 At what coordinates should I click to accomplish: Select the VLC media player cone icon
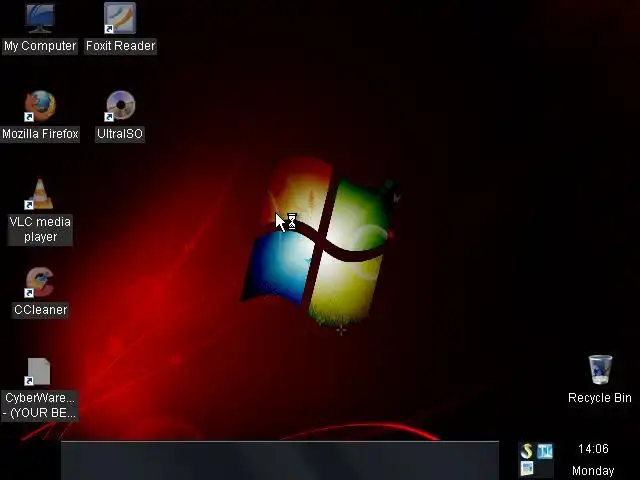39,194
